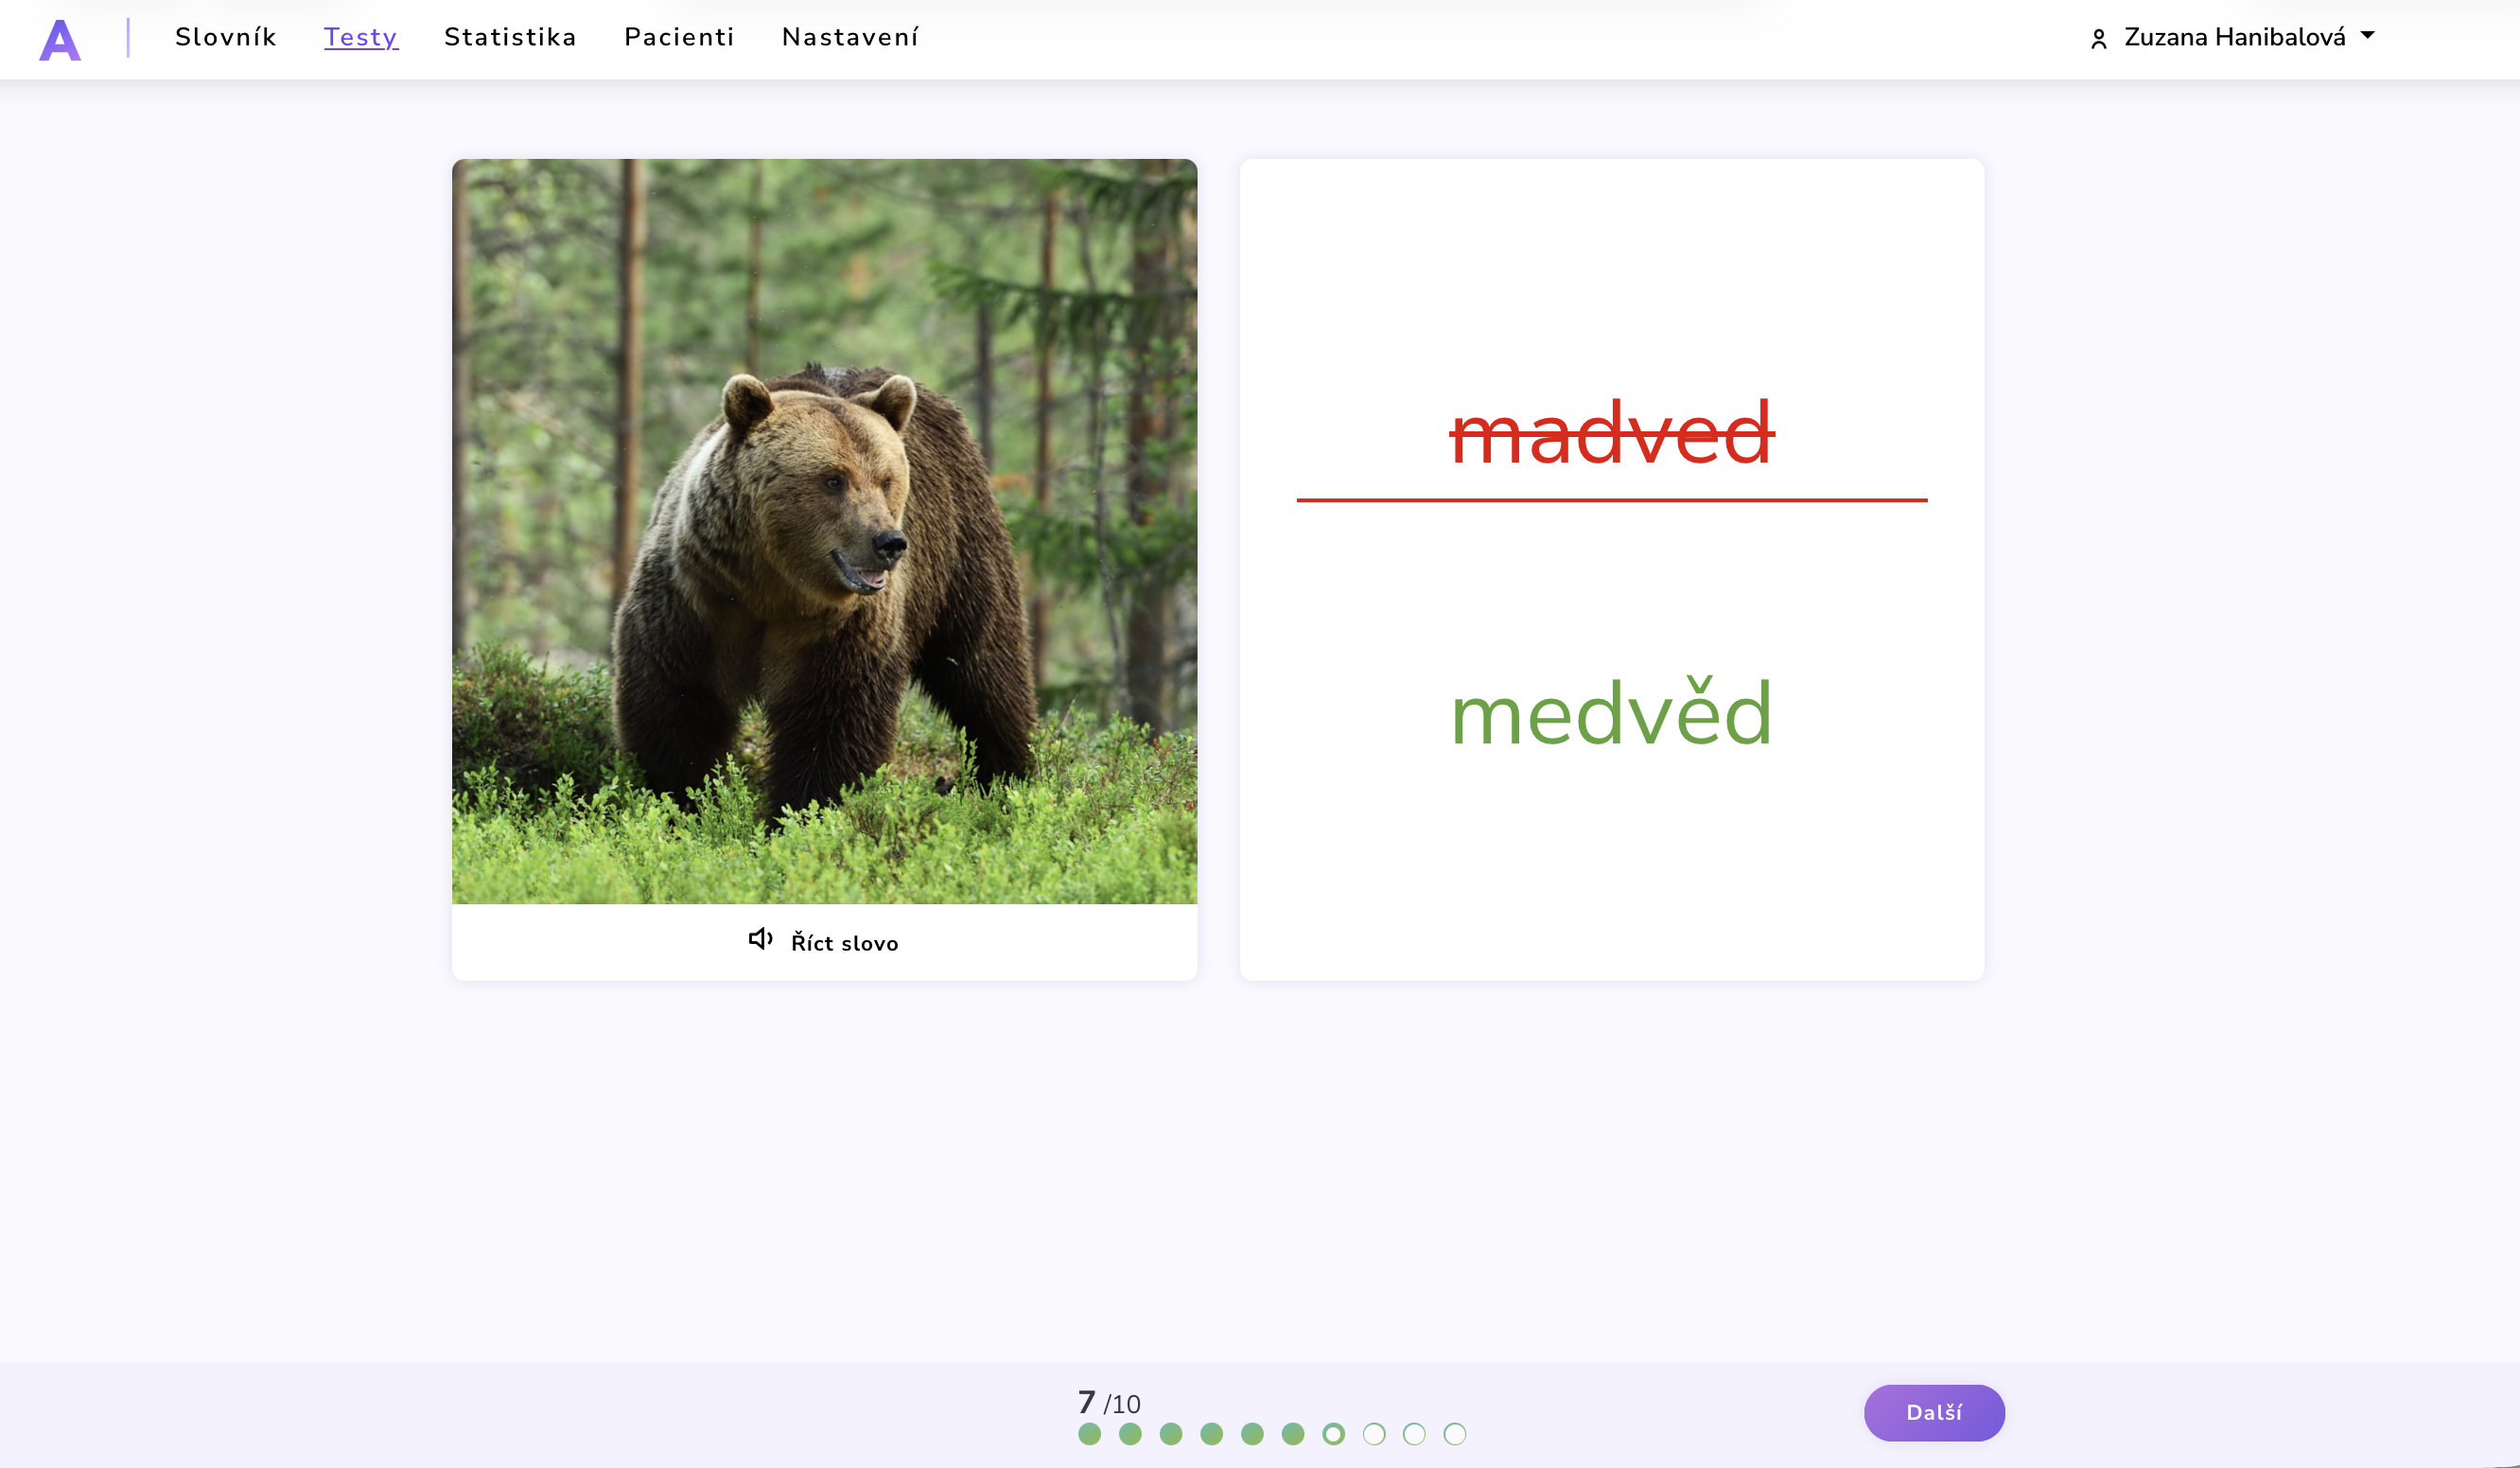This screenshot has width=2520, height=1468.
Task: Click the speaker icon below the bear photo
Action: point(760,939)
